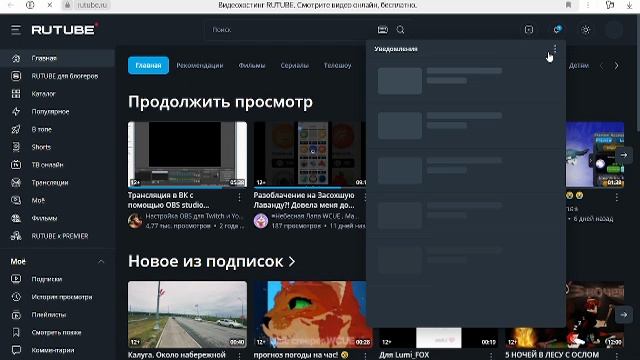Next arrow in Продолжить просмотр carousel
The width and height of the screenshot is (640, 360).
[x=624, y=155]
